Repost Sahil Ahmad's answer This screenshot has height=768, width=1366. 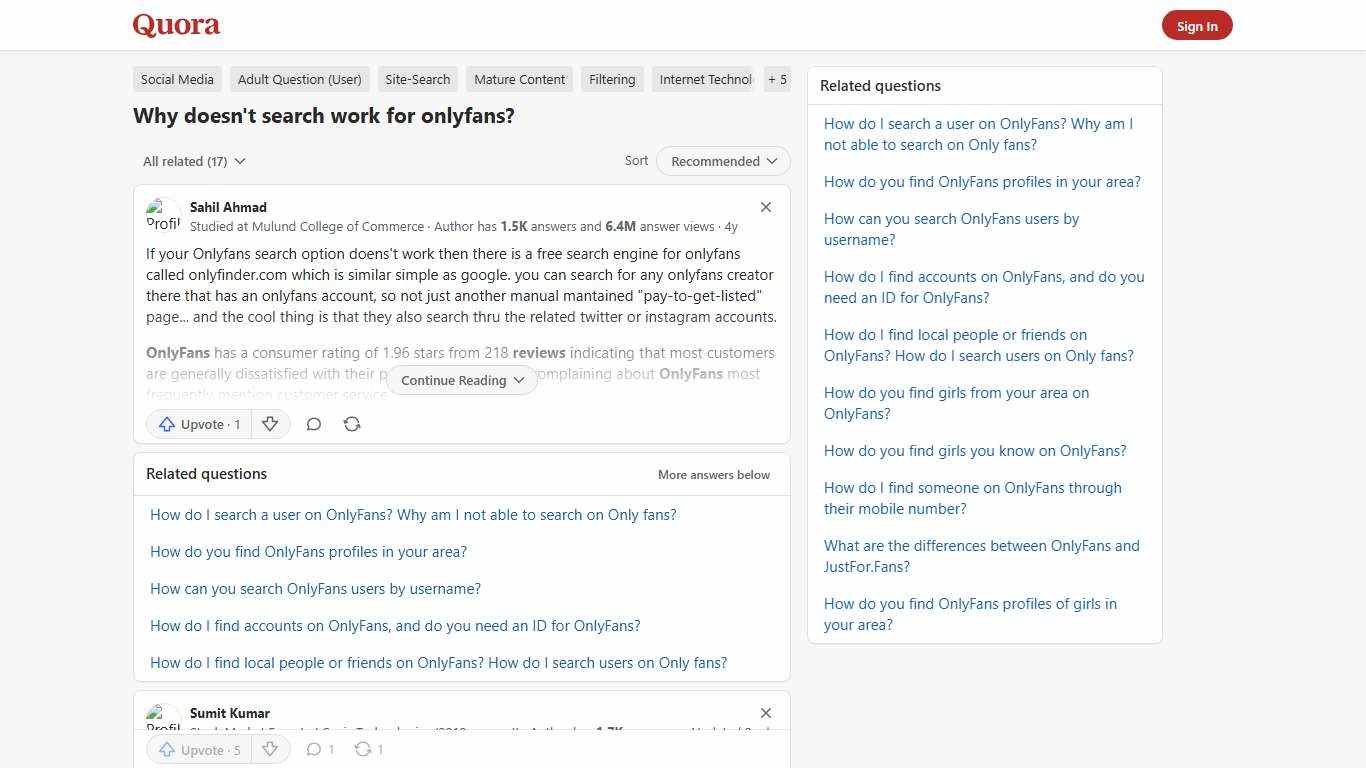[x=351, y=424]
